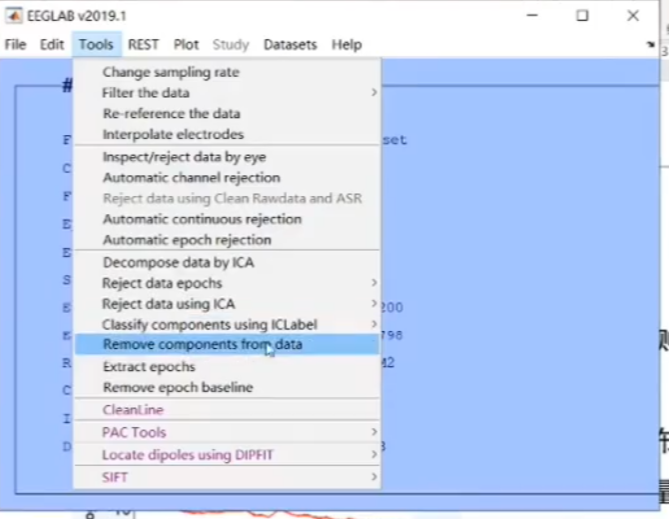Expand Locate dipoles using DIPFIT submenu
Viewport: 669px width, 519px height.
(x=188, y=455)
